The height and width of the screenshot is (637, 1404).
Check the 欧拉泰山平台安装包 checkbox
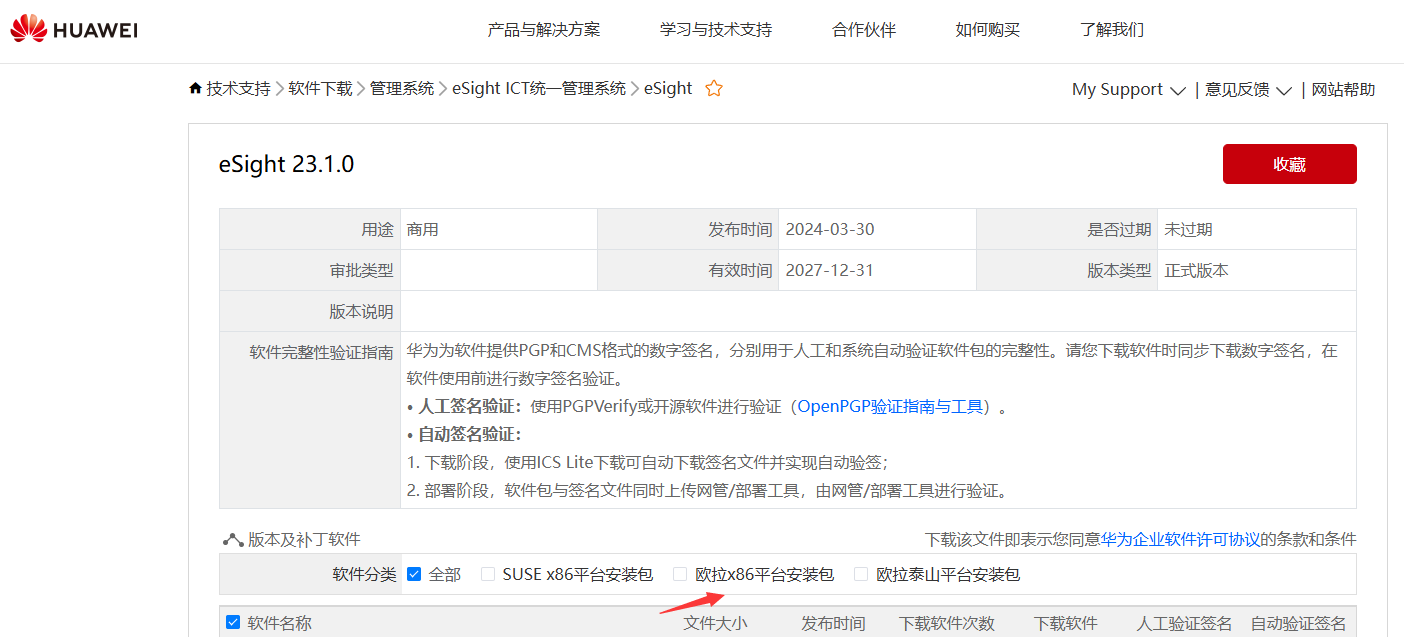[861, 574]
